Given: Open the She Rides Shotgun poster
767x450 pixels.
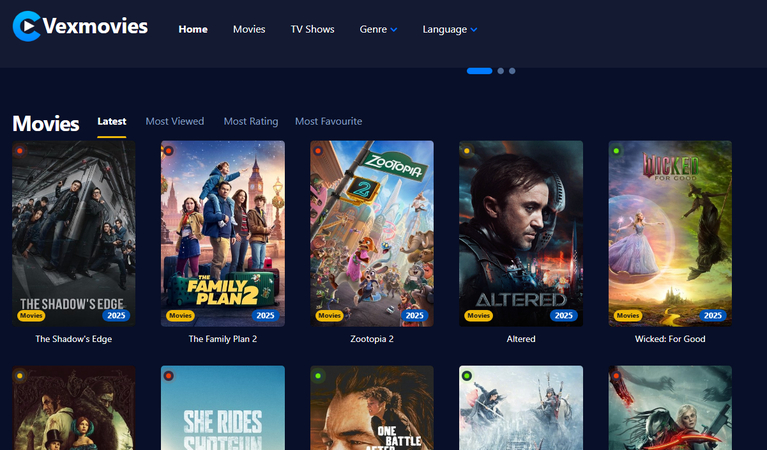Looking at the screenshot, I should pyautogui.click(x=223, y=408).
